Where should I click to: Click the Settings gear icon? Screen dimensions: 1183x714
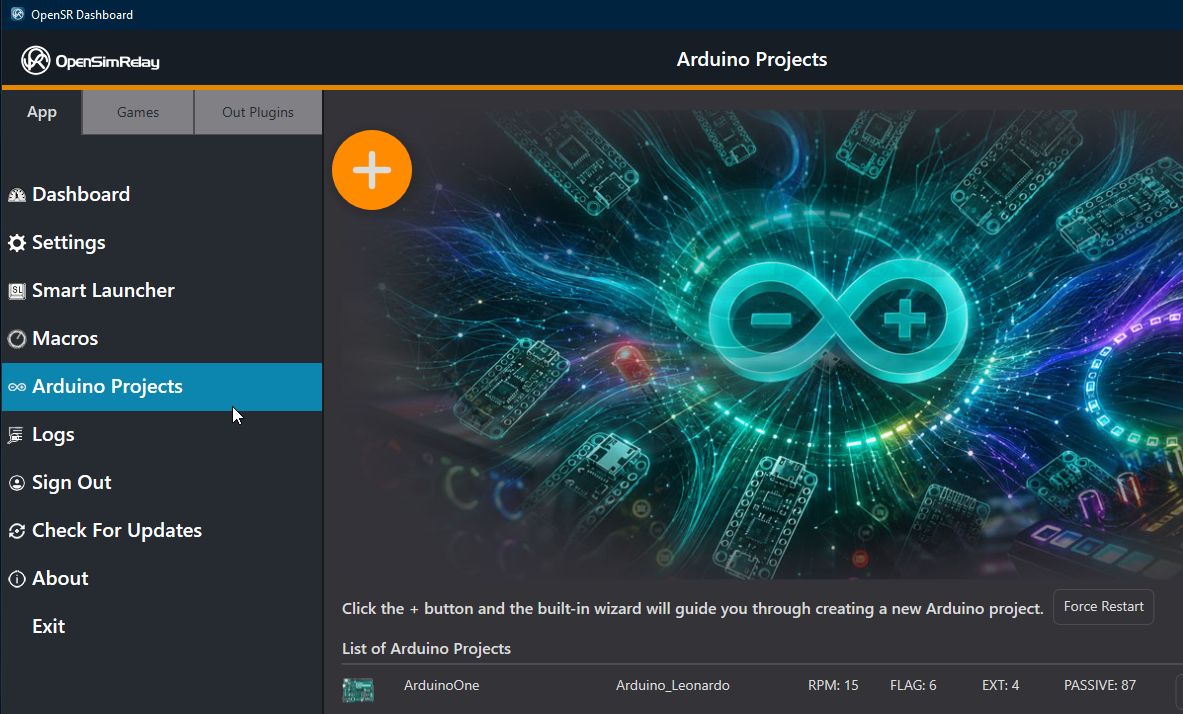point(17,243)
